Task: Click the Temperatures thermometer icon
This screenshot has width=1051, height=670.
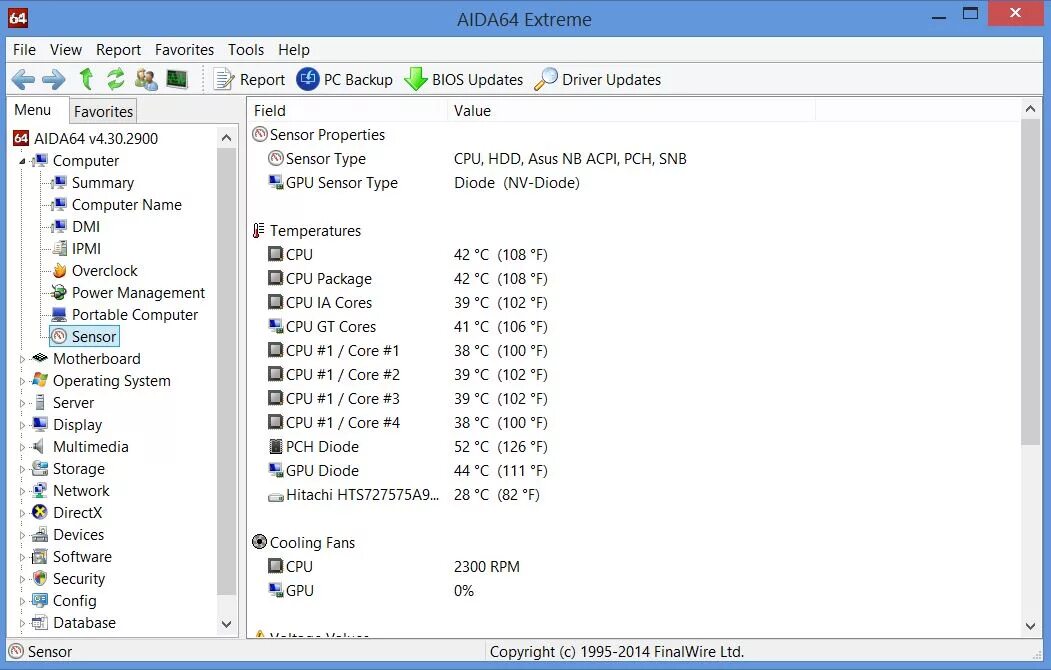Action: coord(259,230)
